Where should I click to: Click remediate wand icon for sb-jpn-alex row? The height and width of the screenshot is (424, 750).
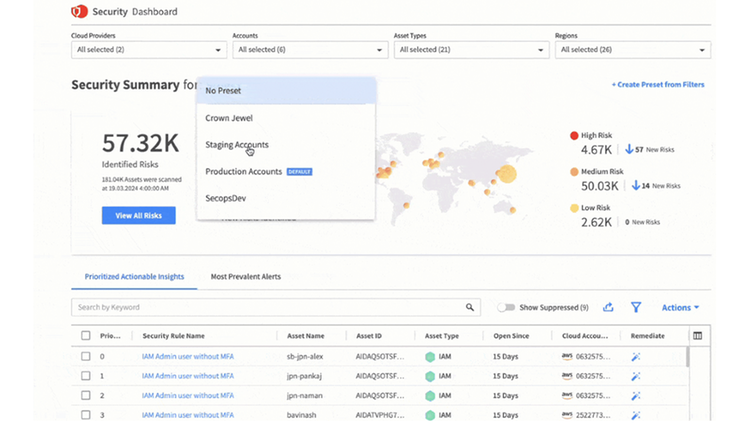(x=636, y=357)
